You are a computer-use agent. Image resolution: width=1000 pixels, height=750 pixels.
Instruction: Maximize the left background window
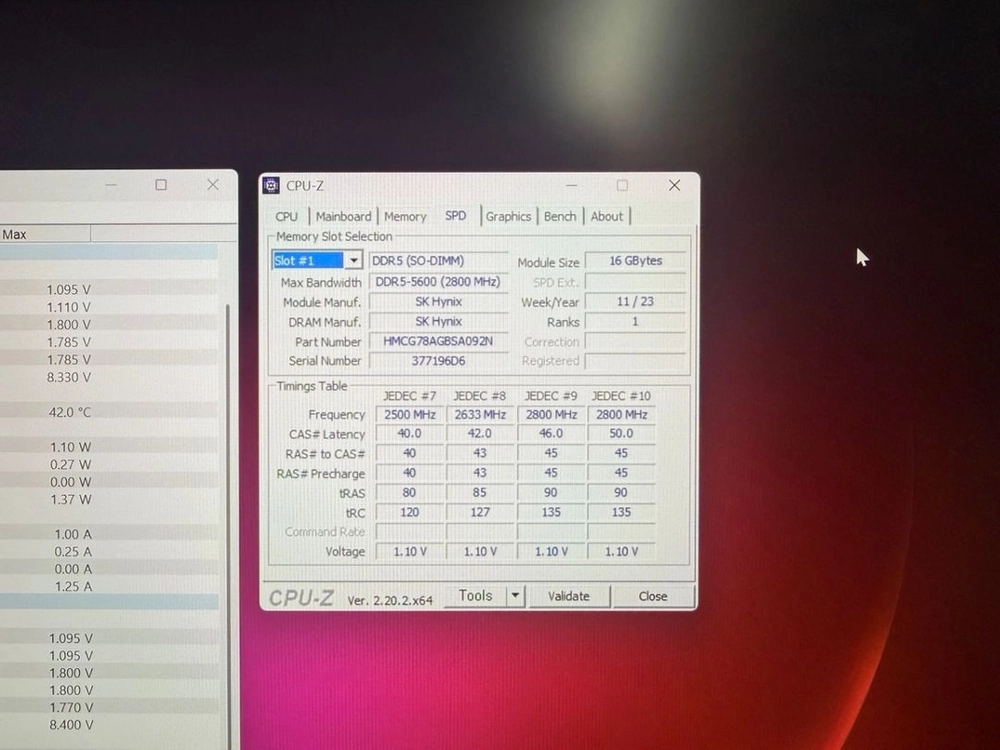click(161, 185)
